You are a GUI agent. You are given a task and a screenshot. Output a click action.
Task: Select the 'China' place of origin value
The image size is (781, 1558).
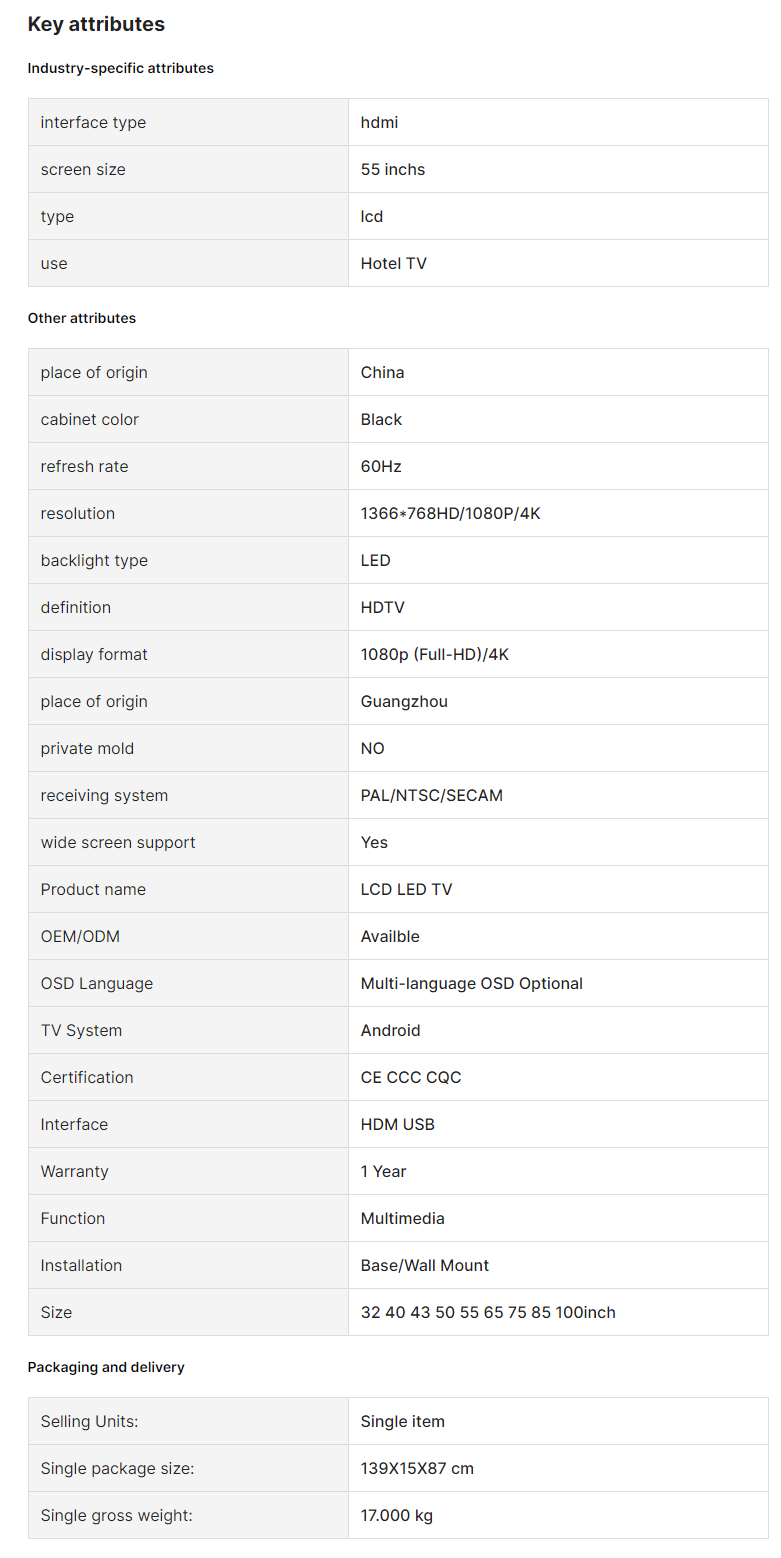coord(383,372)
